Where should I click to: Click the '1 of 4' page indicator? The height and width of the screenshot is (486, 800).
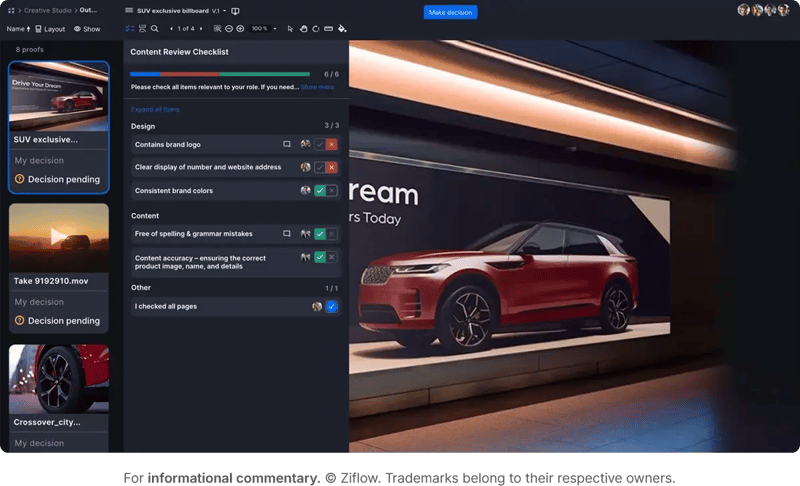coord(186,29)
